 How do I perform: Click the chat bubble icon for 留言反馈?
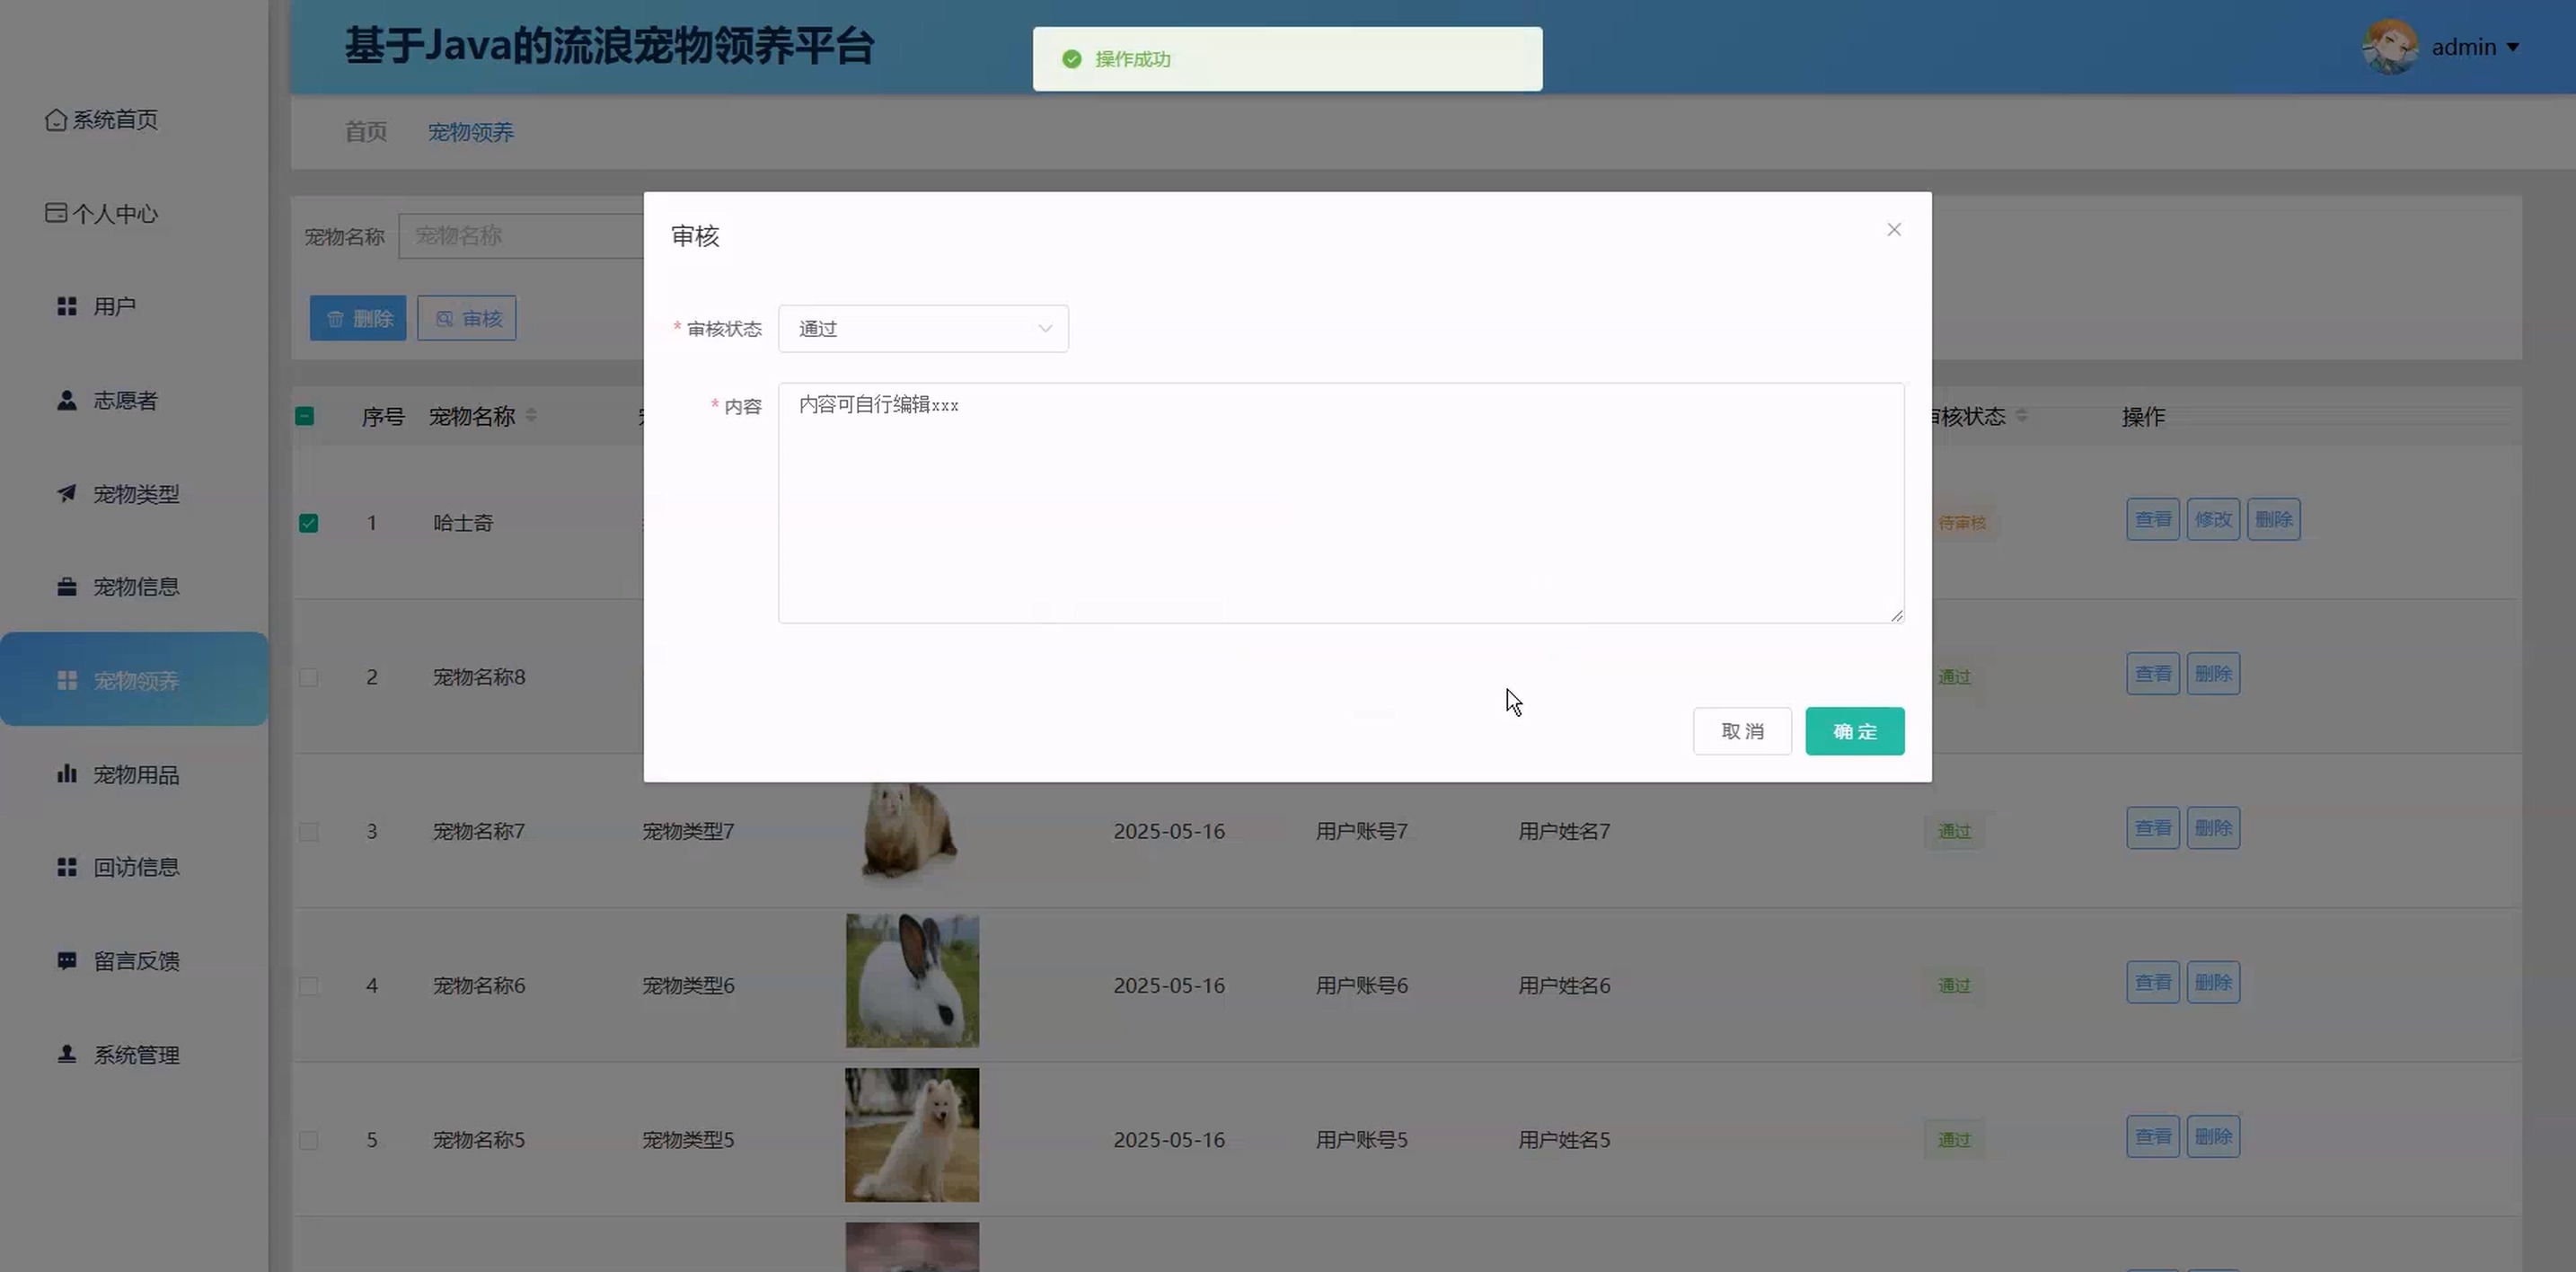[x=67, y=961]
